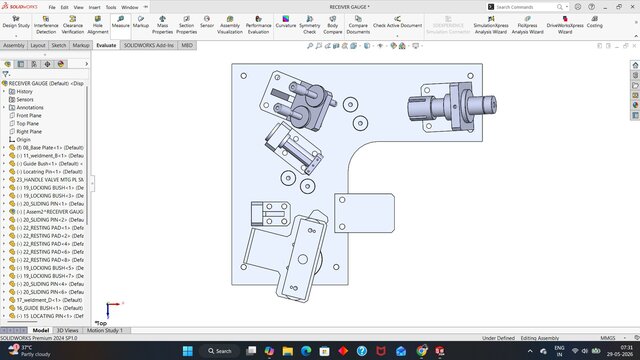Open Assembly Visualization

[230, 25]
